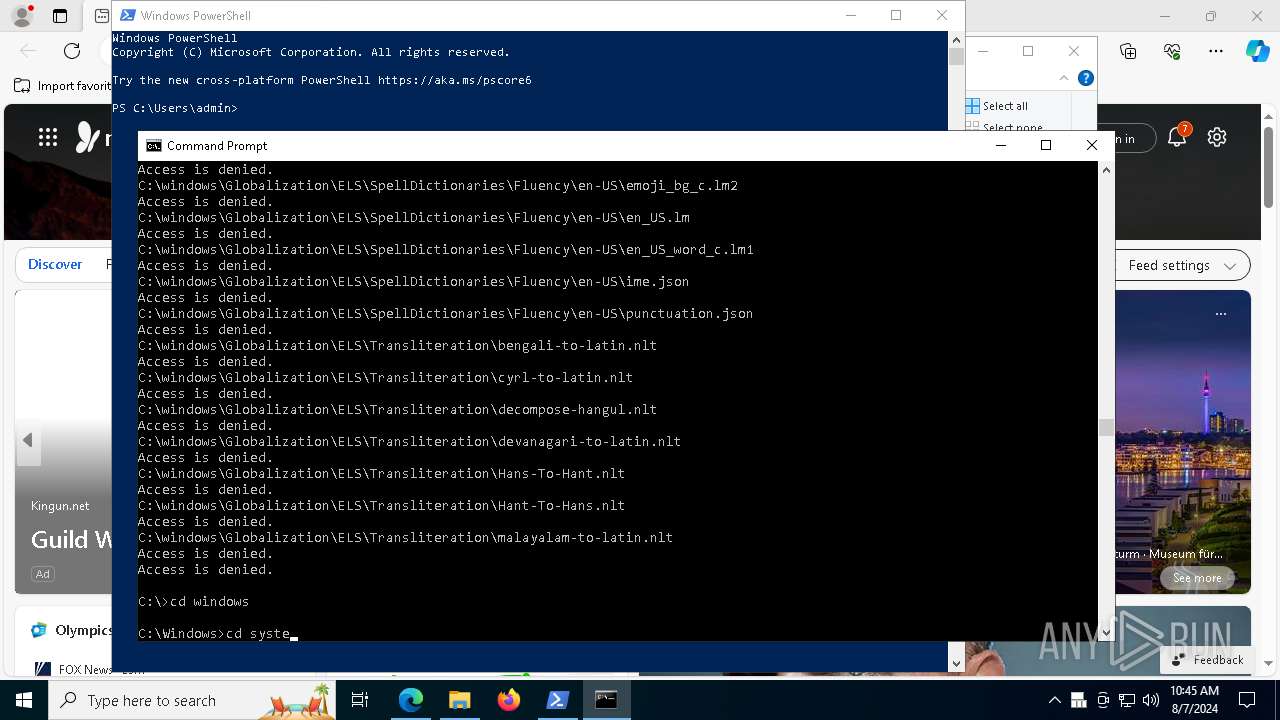Refresh the Edge page
The image size is (1280, 720).
point(72,51)
